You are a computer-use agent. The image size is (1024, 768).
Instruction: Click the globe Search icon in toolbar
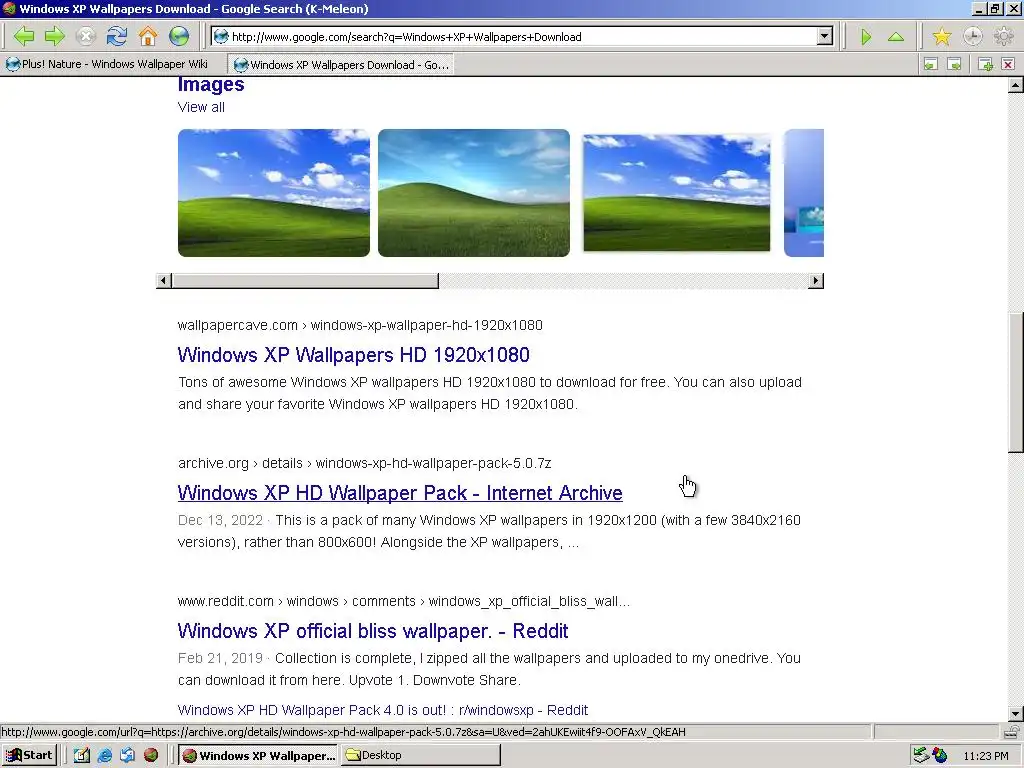[x=179, y=36]
